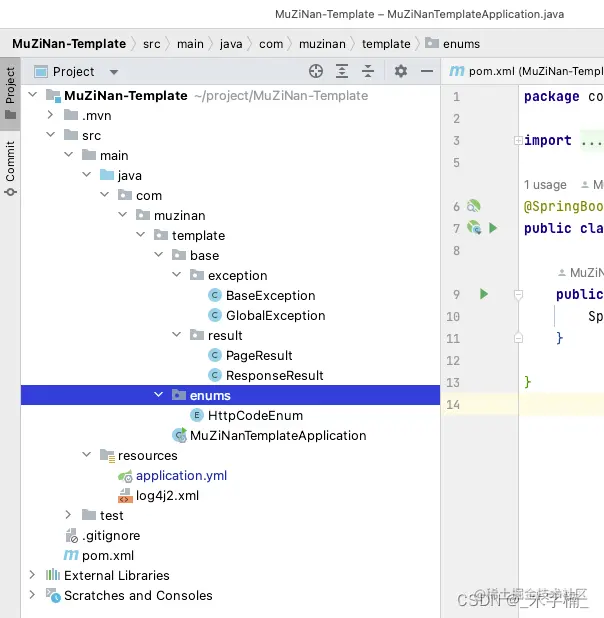This screenshot has height=618, width=604.
Task: Open pom.xml editor tab
Action: (526, 71)
